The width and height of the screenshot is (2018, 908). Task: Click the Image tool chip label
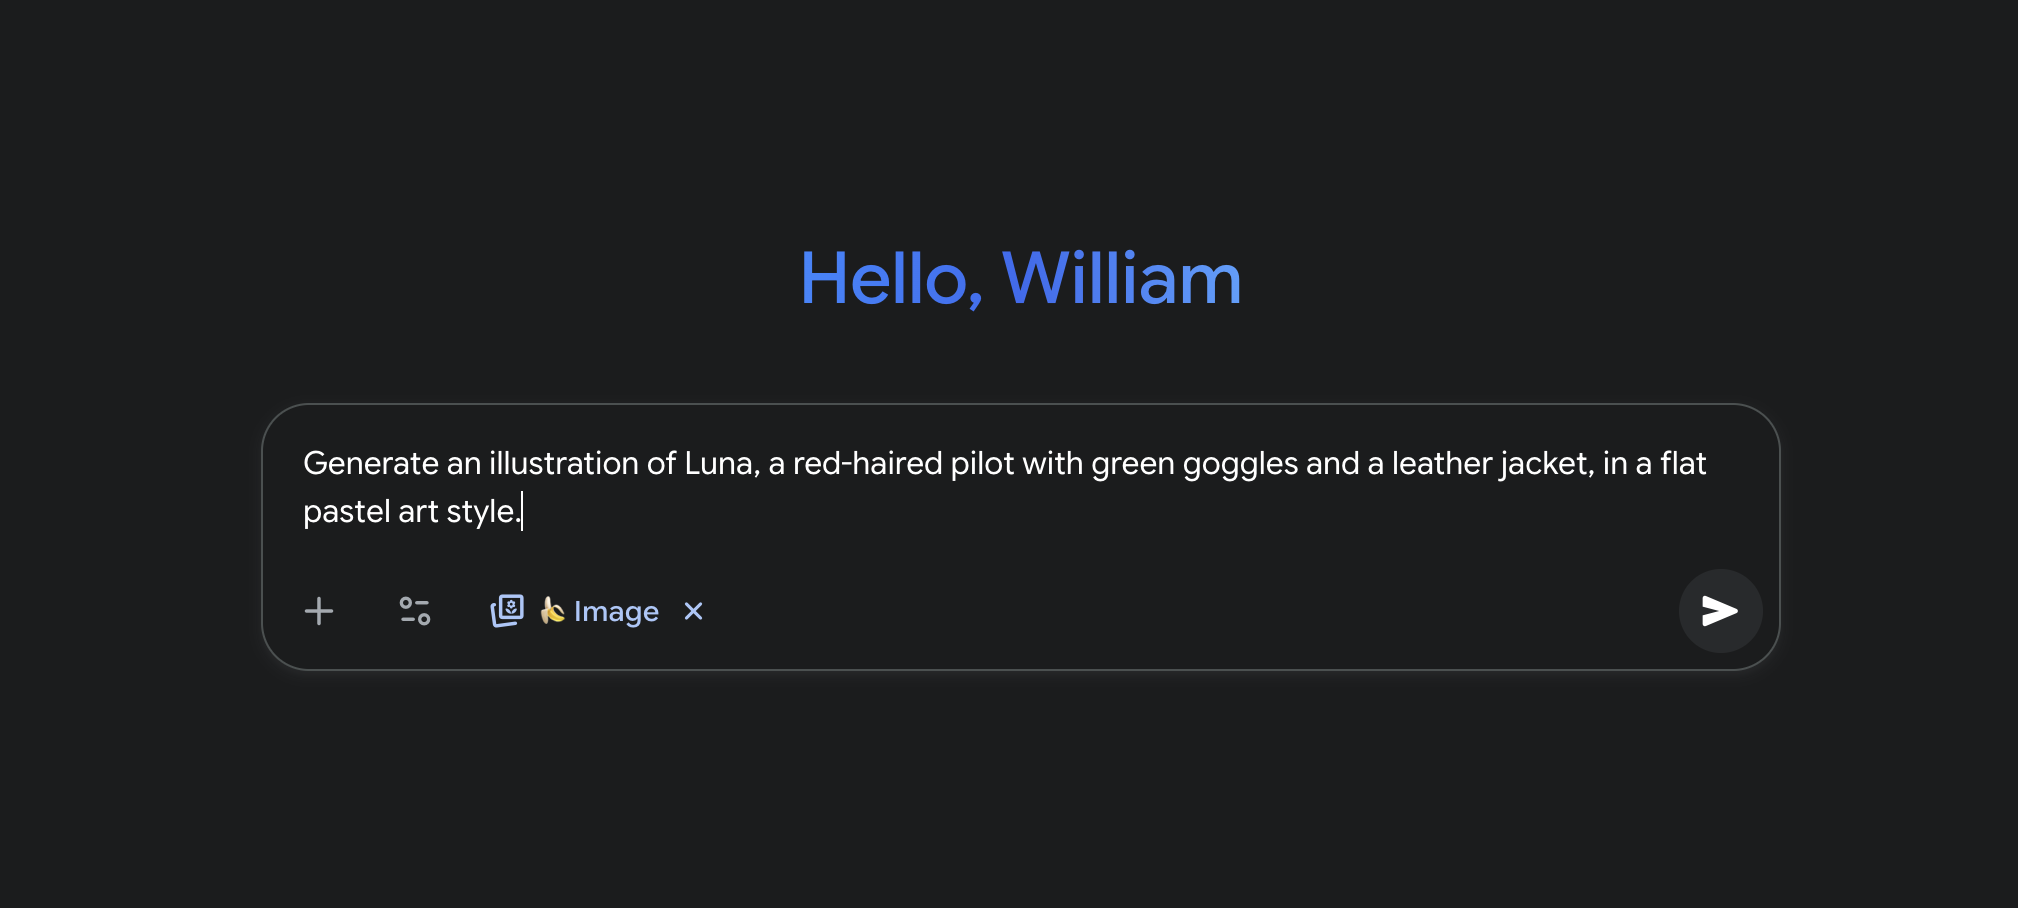tap(616, 611)
